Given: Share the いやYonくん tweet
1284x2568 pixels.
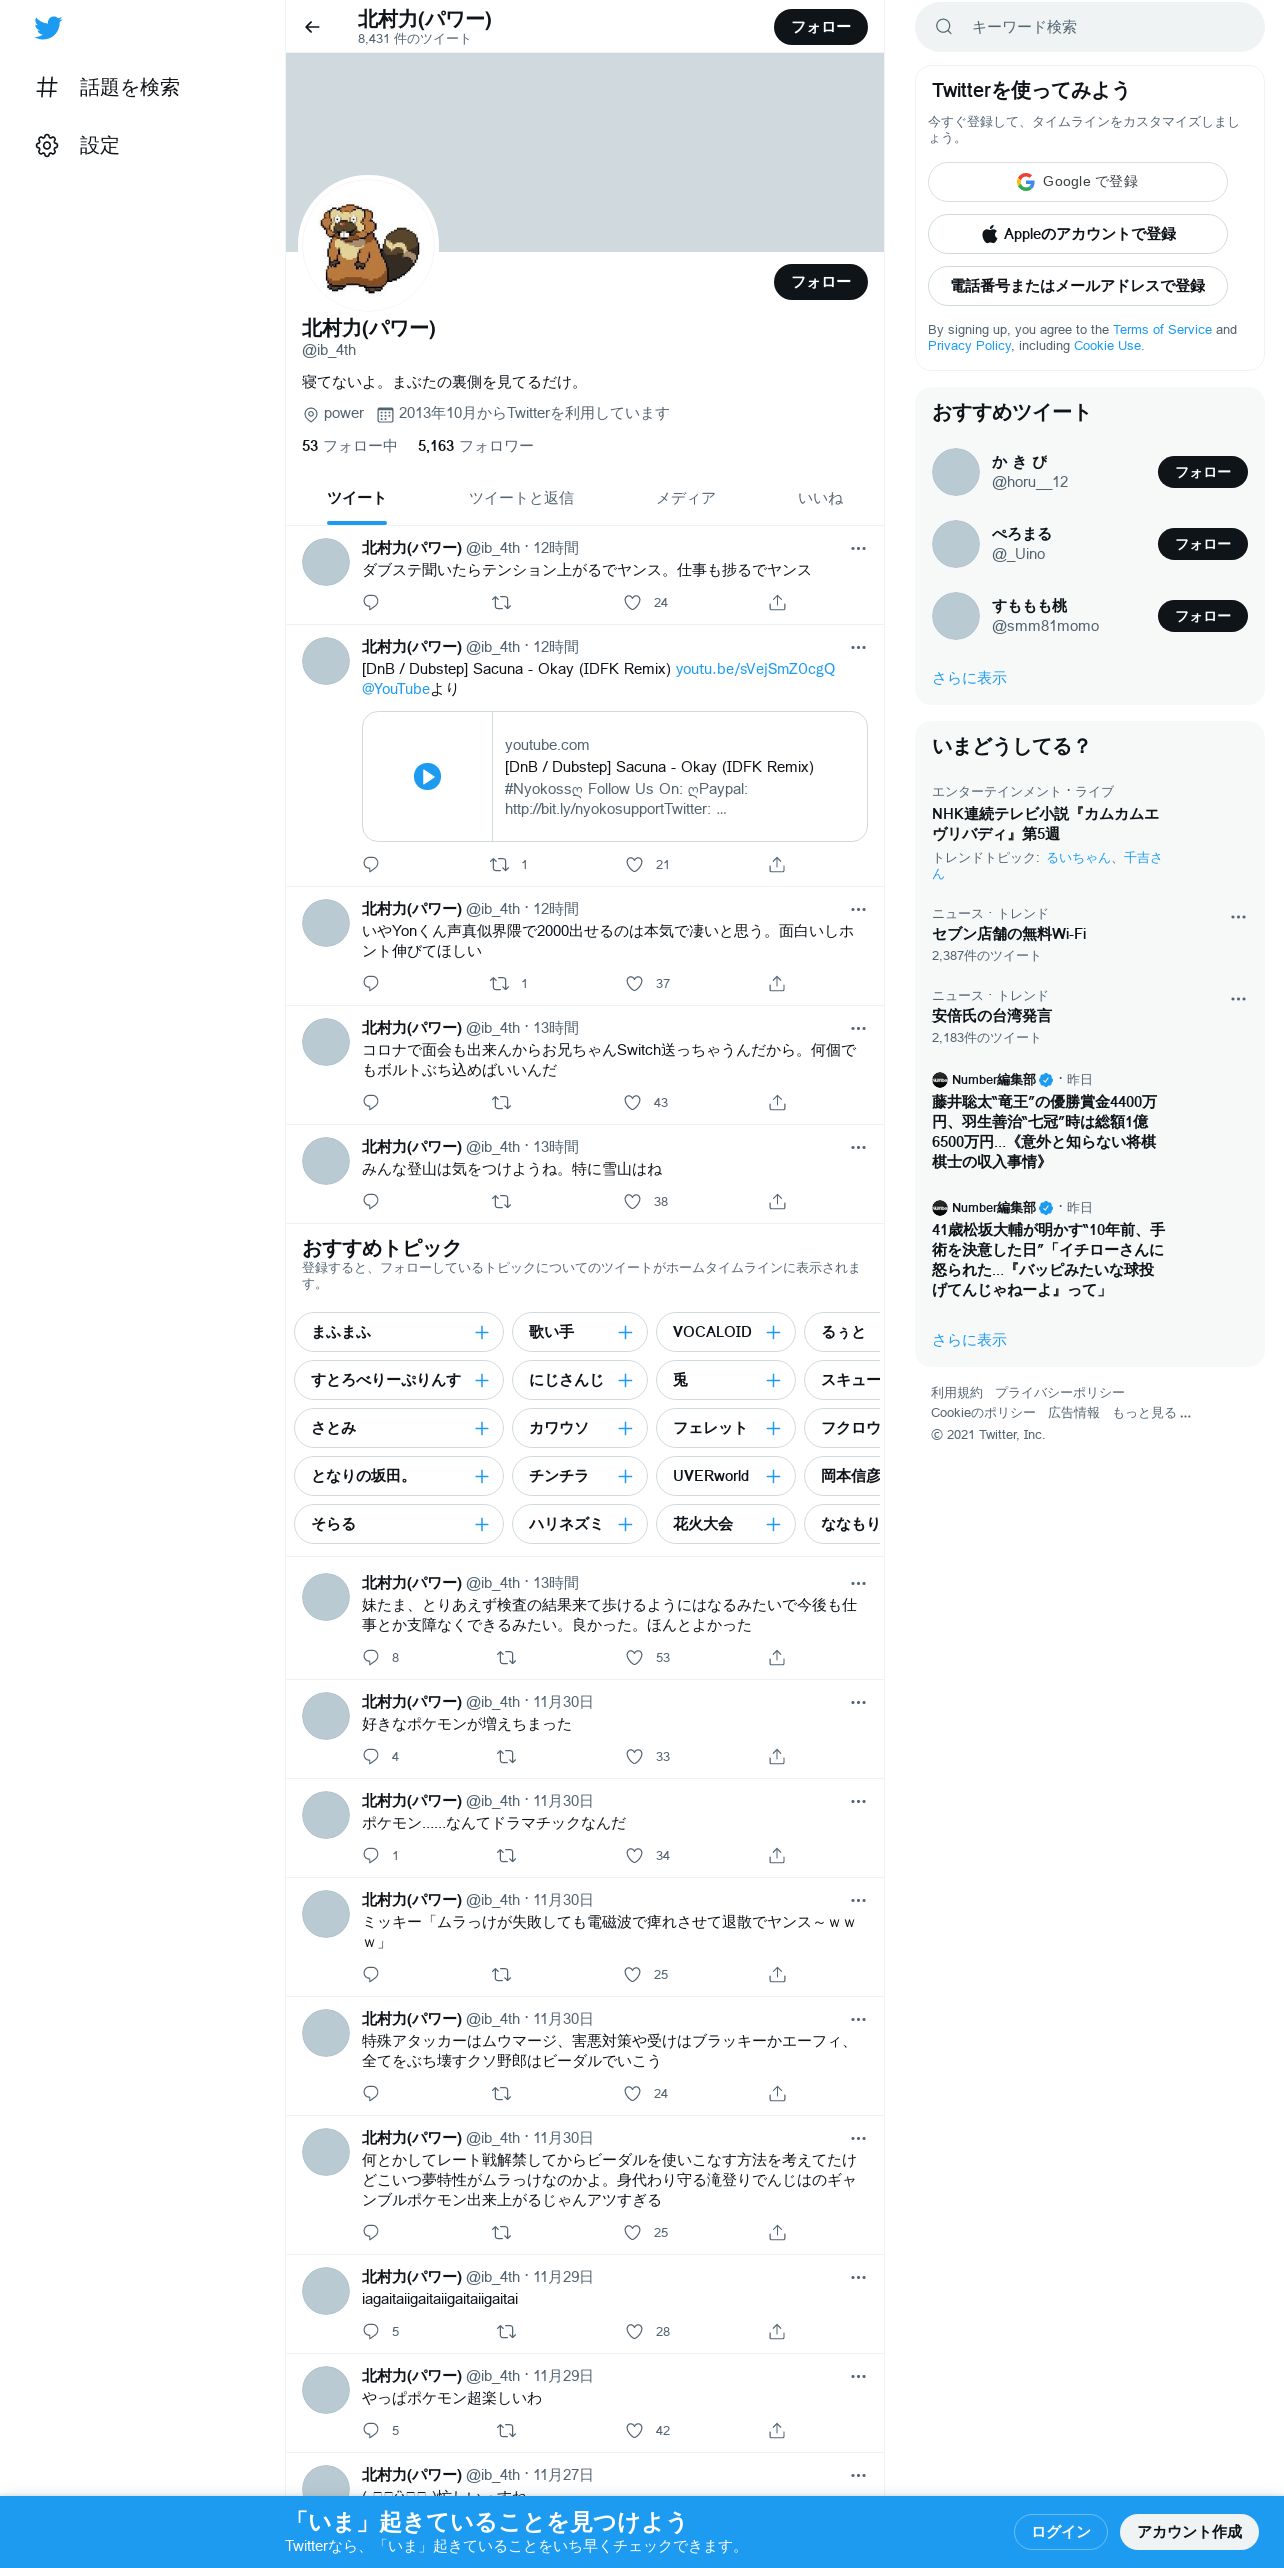Looking at the screenshot, I should 777,983.
